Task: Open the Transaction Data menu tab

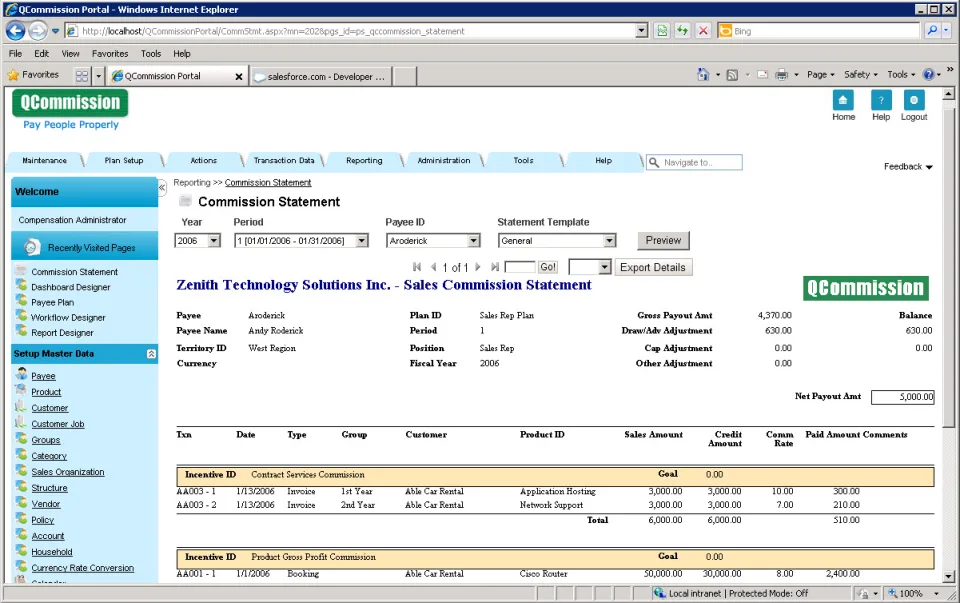Action: (284, 160)
